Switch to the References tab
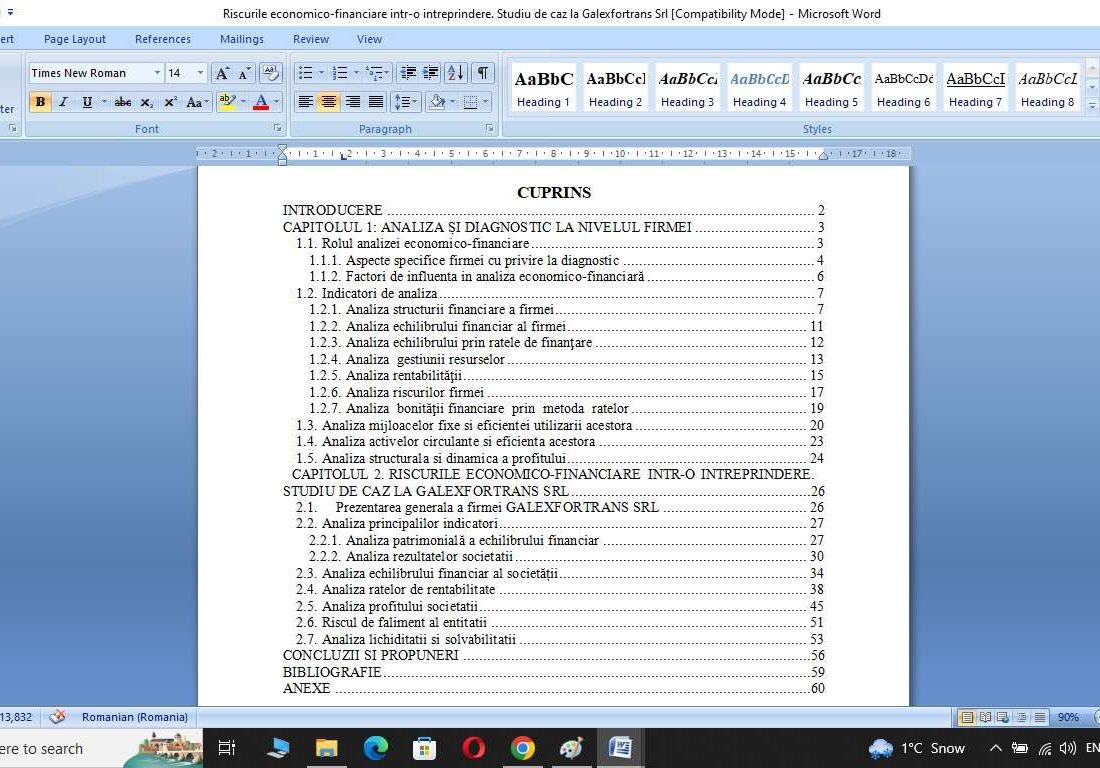The width and height of the screenshot is (1100, 768). click(162, 39)
